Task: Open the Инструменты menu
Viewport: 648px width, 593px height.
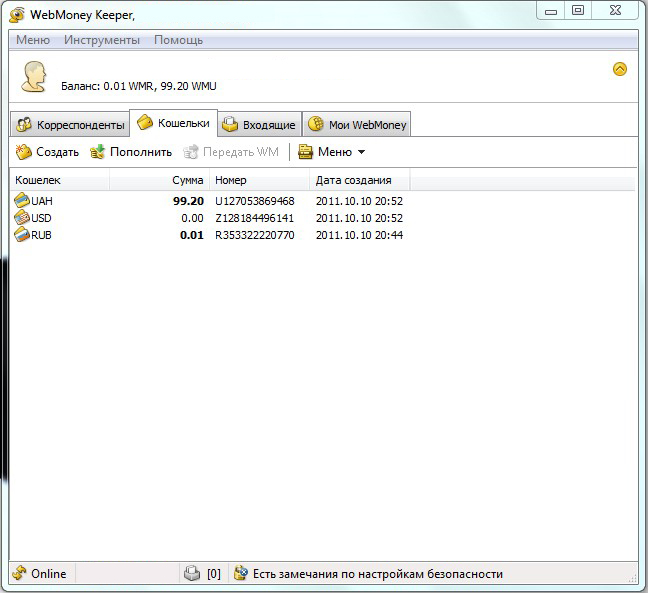Action: coord(102,40)
